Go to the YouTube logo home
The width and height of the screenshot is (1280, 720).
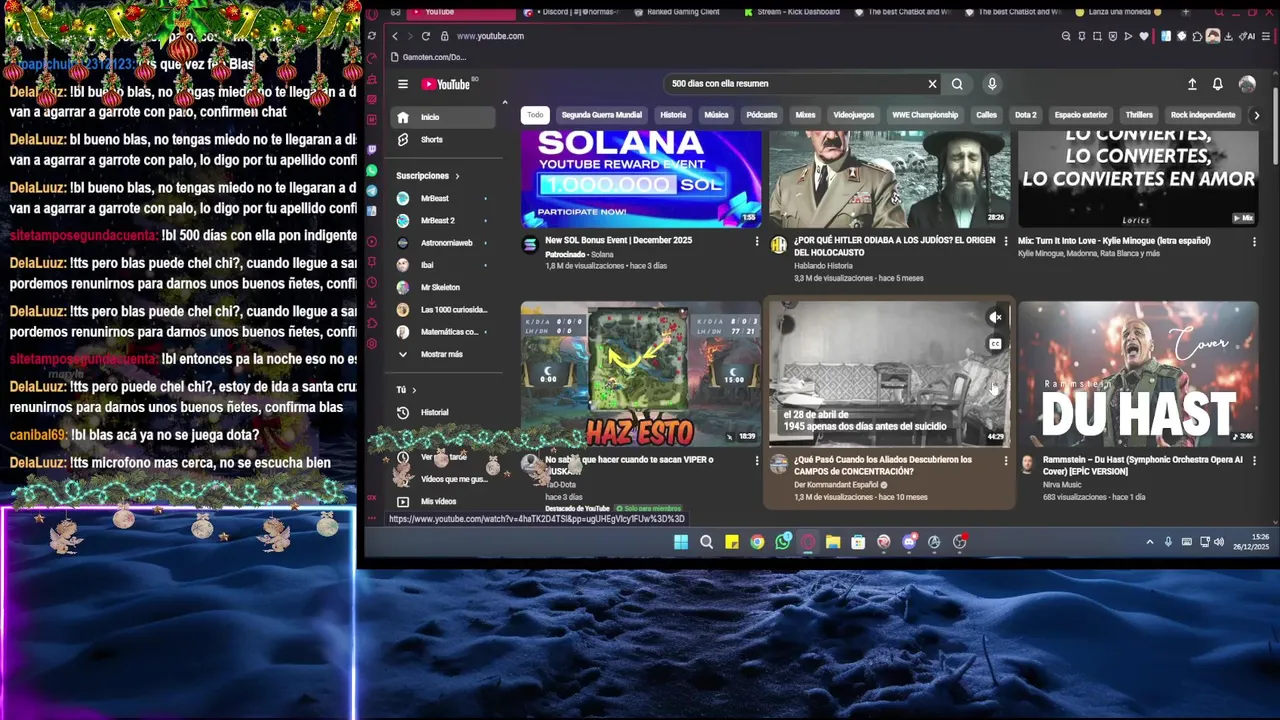pos(445,84)
